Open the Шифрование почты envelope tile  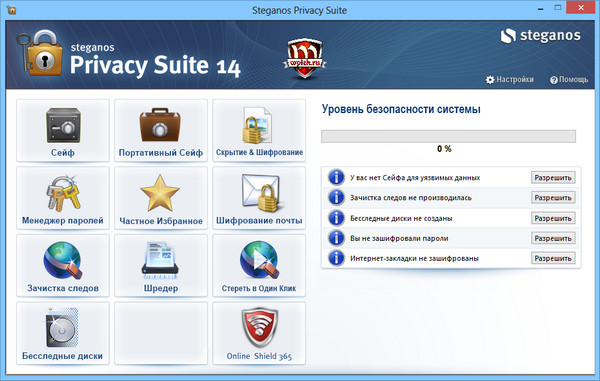click(x=259, y=198)
